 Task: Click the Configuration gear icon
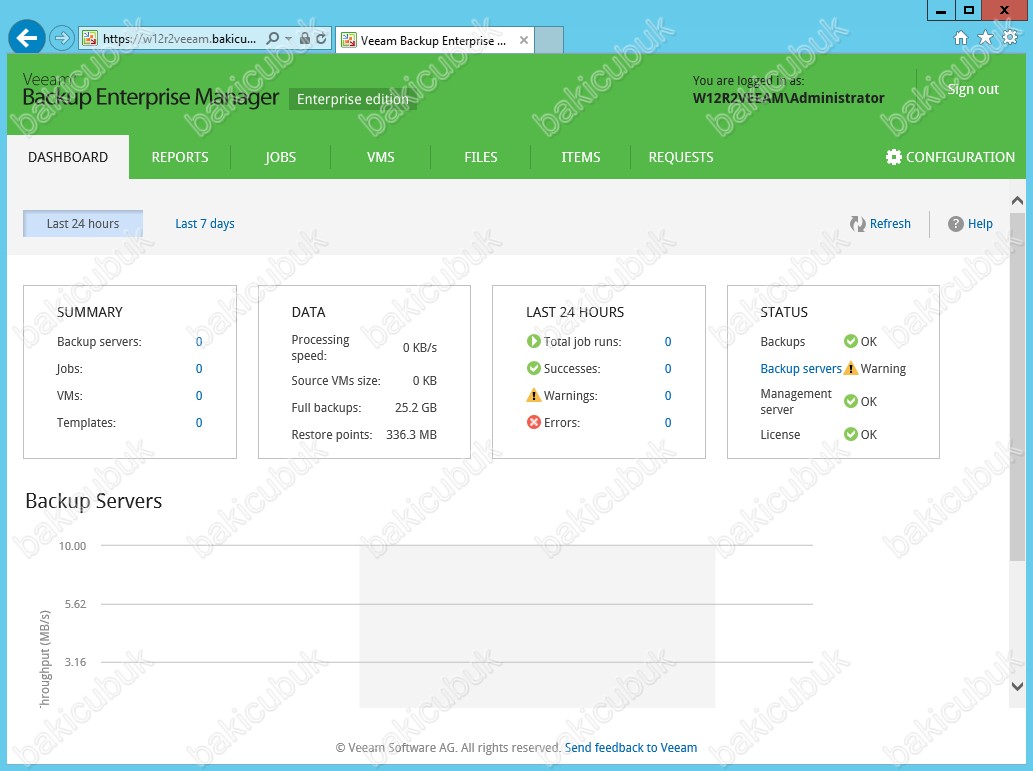tap(893, 157)
